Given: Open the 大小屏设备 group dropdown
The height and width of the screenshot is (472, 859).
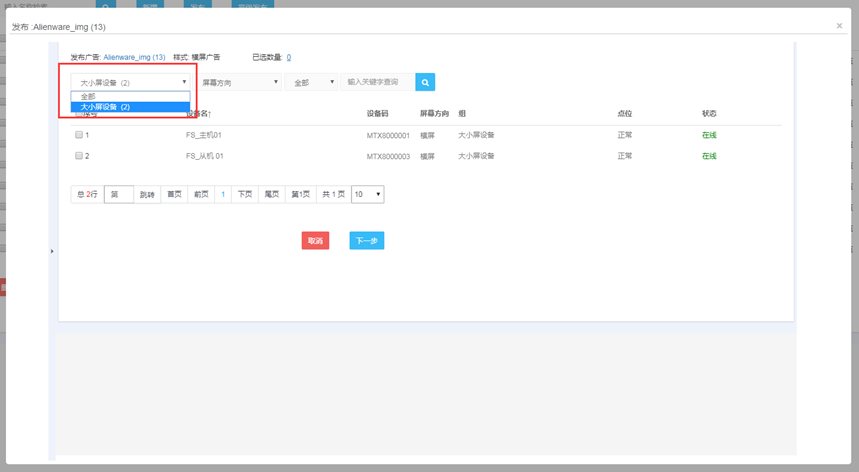Looking at the screenshot, I should 132,82.
